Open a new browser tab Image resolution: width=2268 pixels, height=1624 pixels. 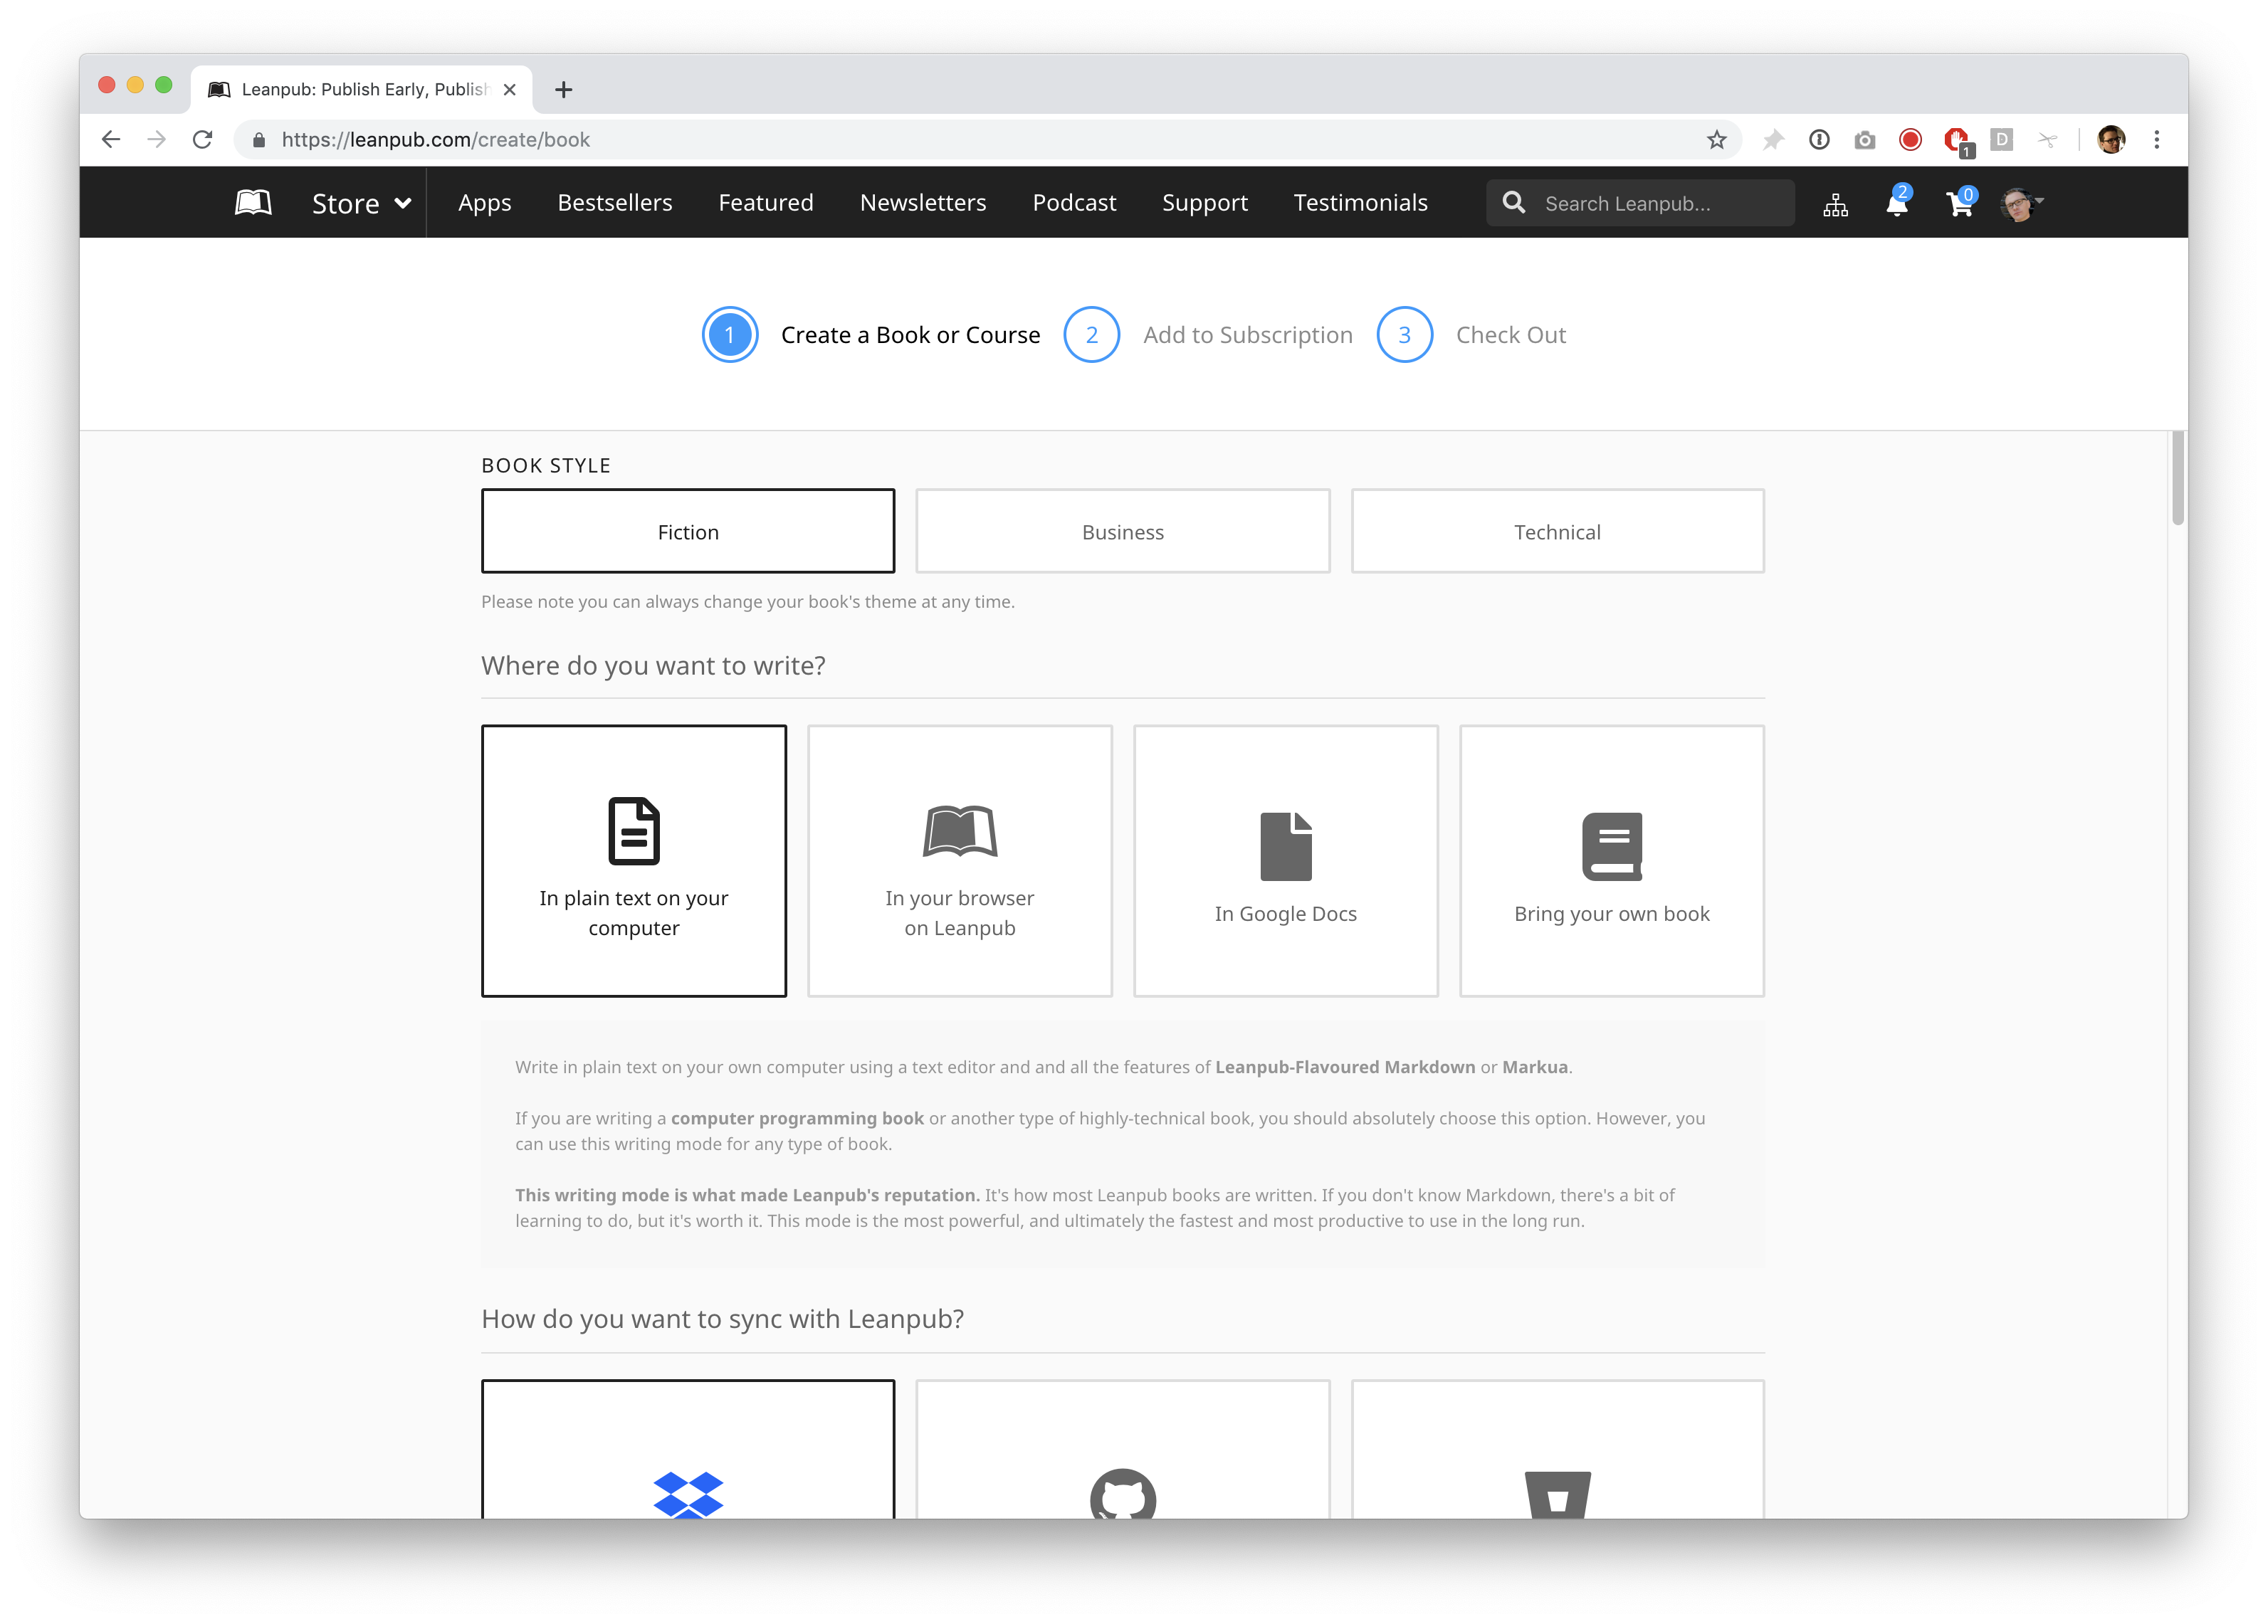coord(564,89)
